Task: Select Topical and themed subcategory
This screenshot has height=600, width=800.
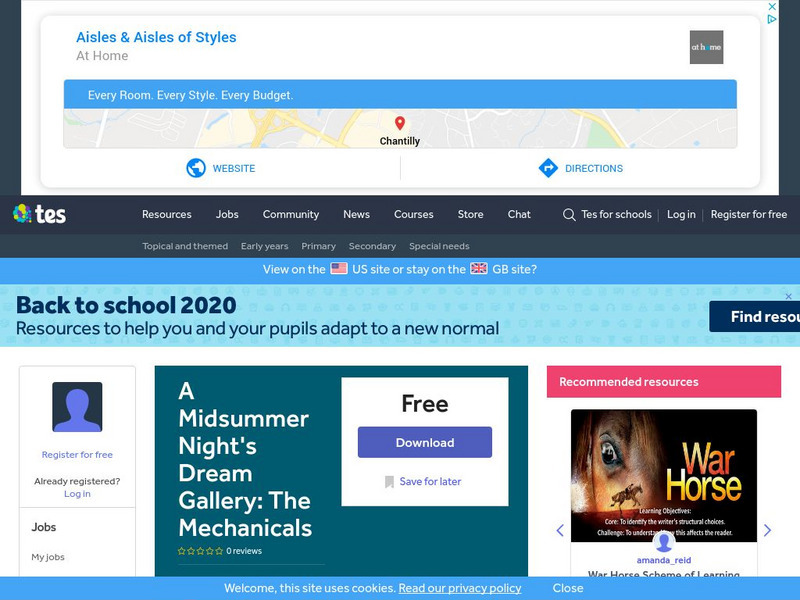Action: (x=185, y=246)
